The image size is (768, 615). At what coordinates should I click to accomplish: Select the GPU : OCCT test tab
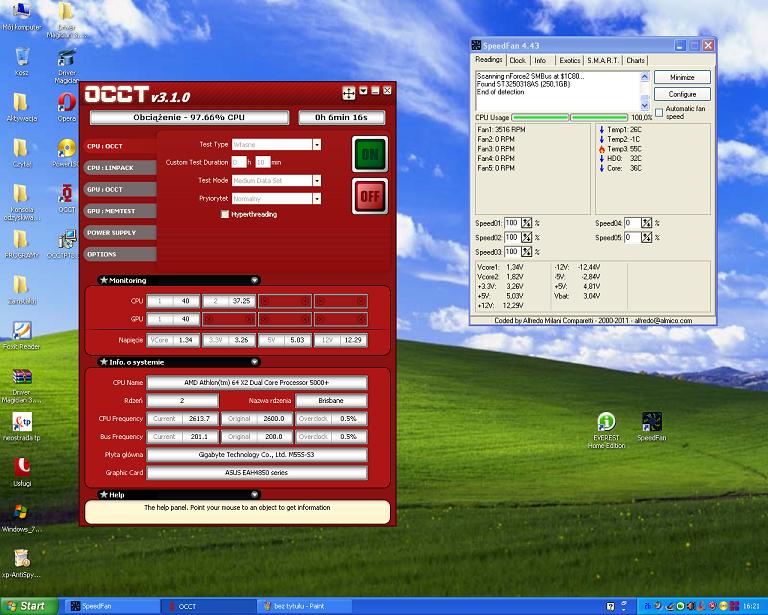coord(120,189)
